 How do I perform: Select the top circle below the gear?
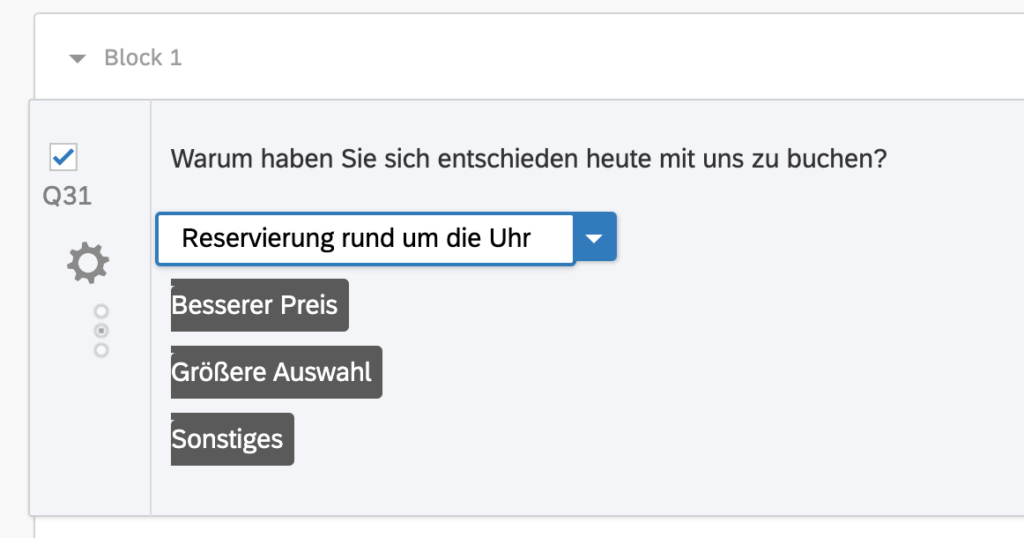click(101, 311)
